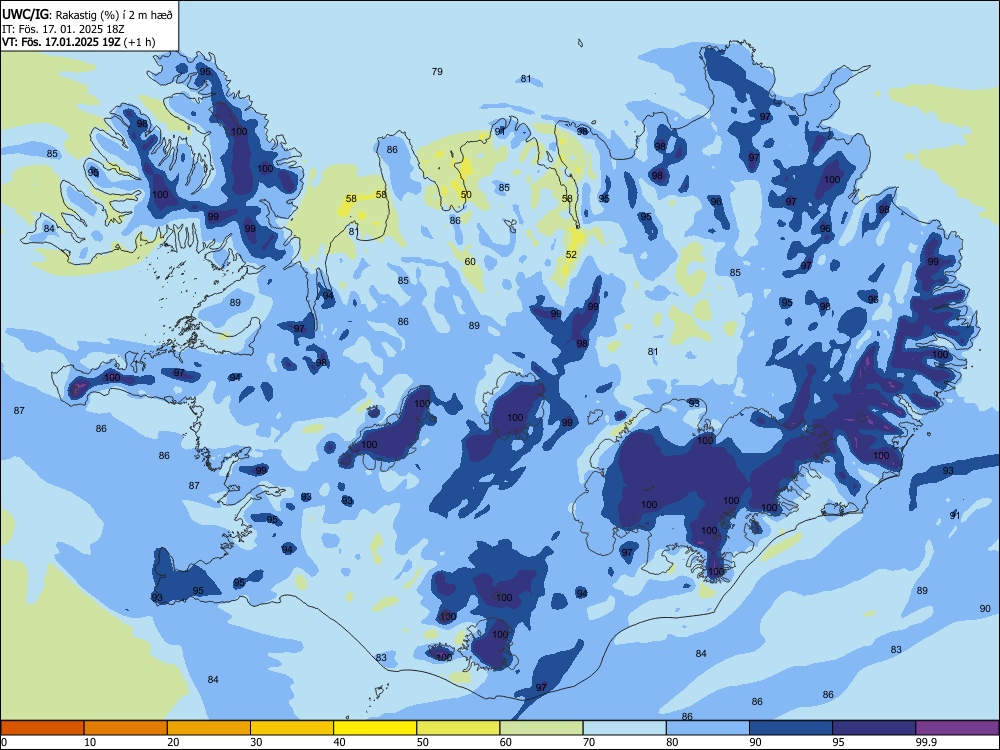Click the humidity value "79" over the northern sea
Screen dimensions: 1000x750
(437, 71)
